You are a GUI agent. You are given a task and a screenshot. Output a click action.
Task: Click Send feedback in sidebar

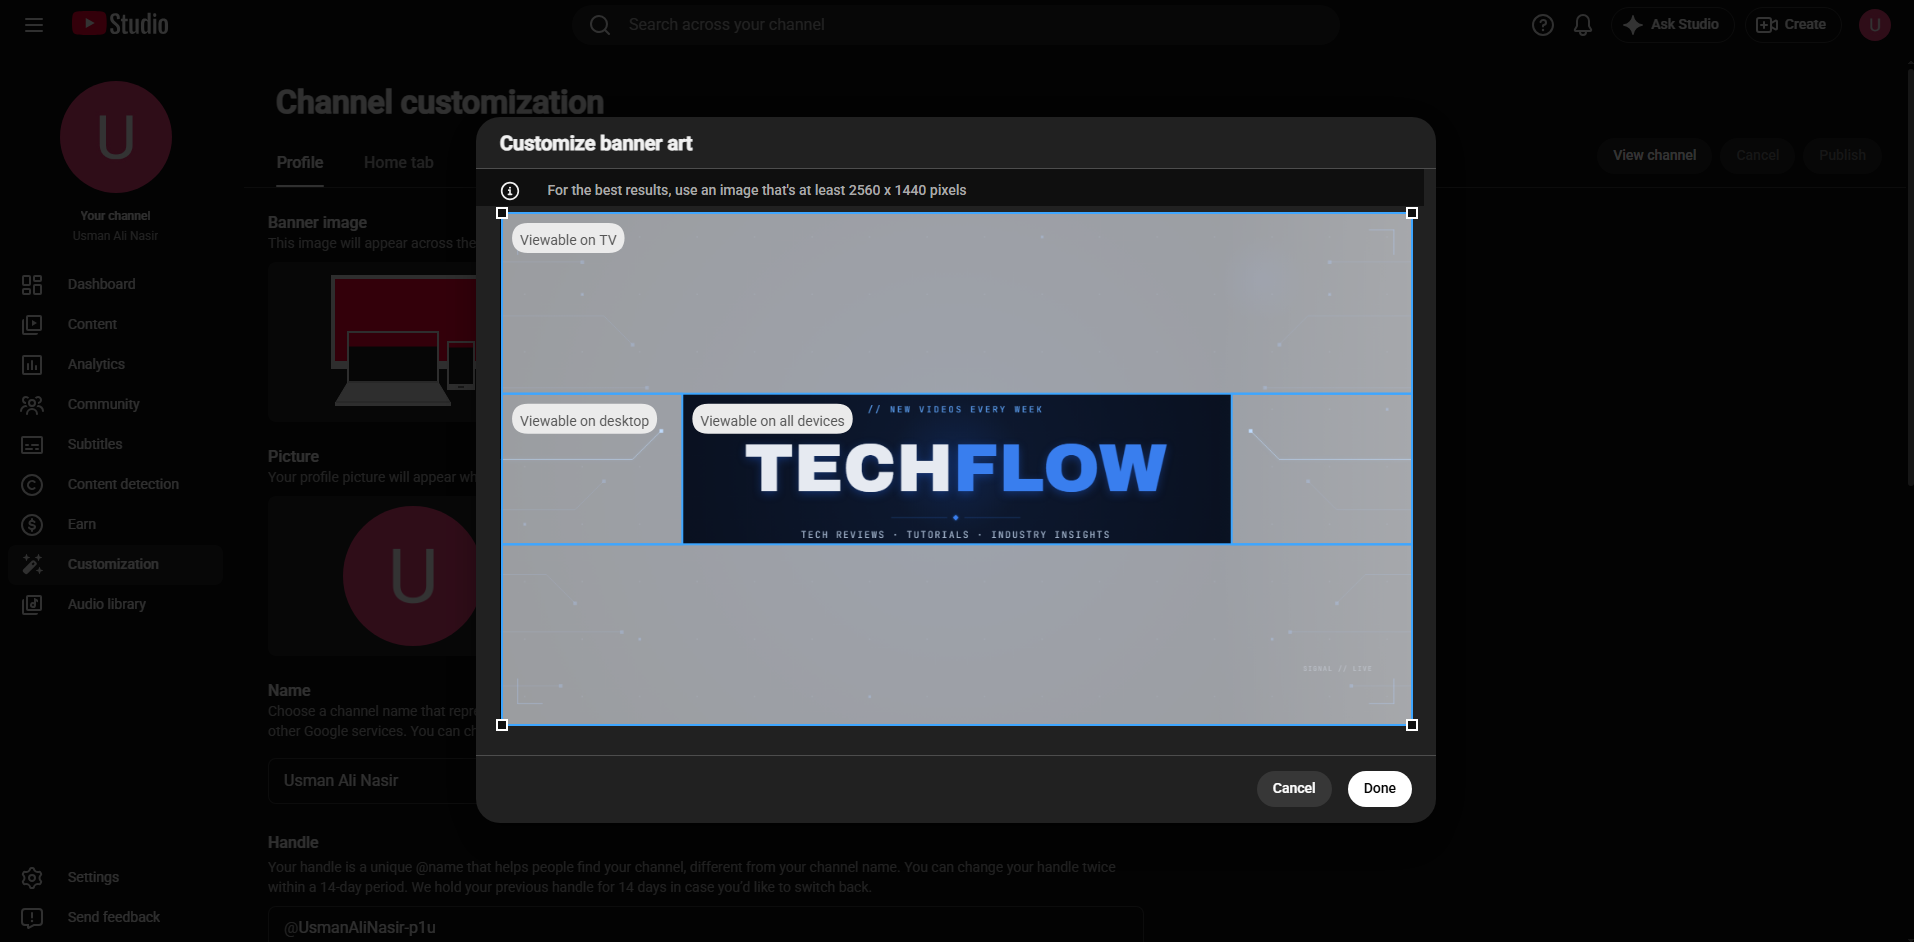click(x=115, y=918)
